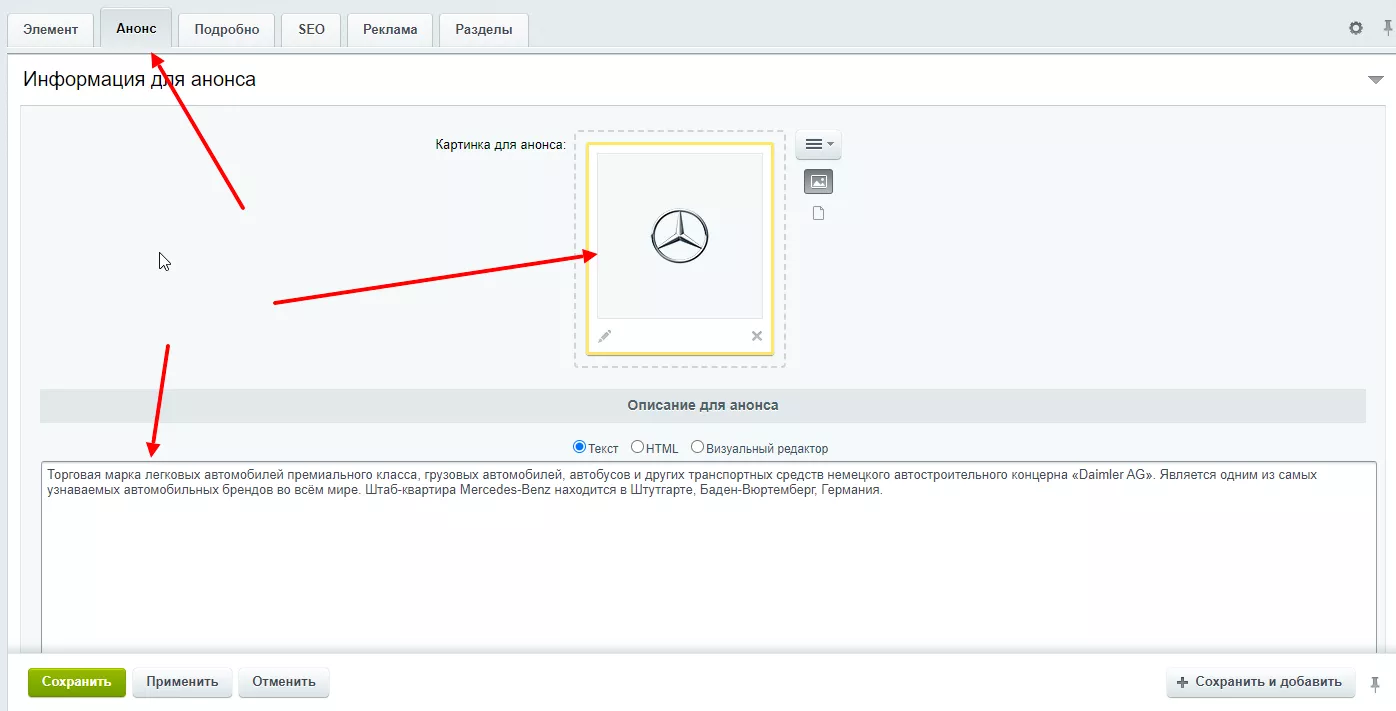Click Сохранить и добавить button
The width and height of the screenshot is (1396, 711).
tap(1260, 682)
